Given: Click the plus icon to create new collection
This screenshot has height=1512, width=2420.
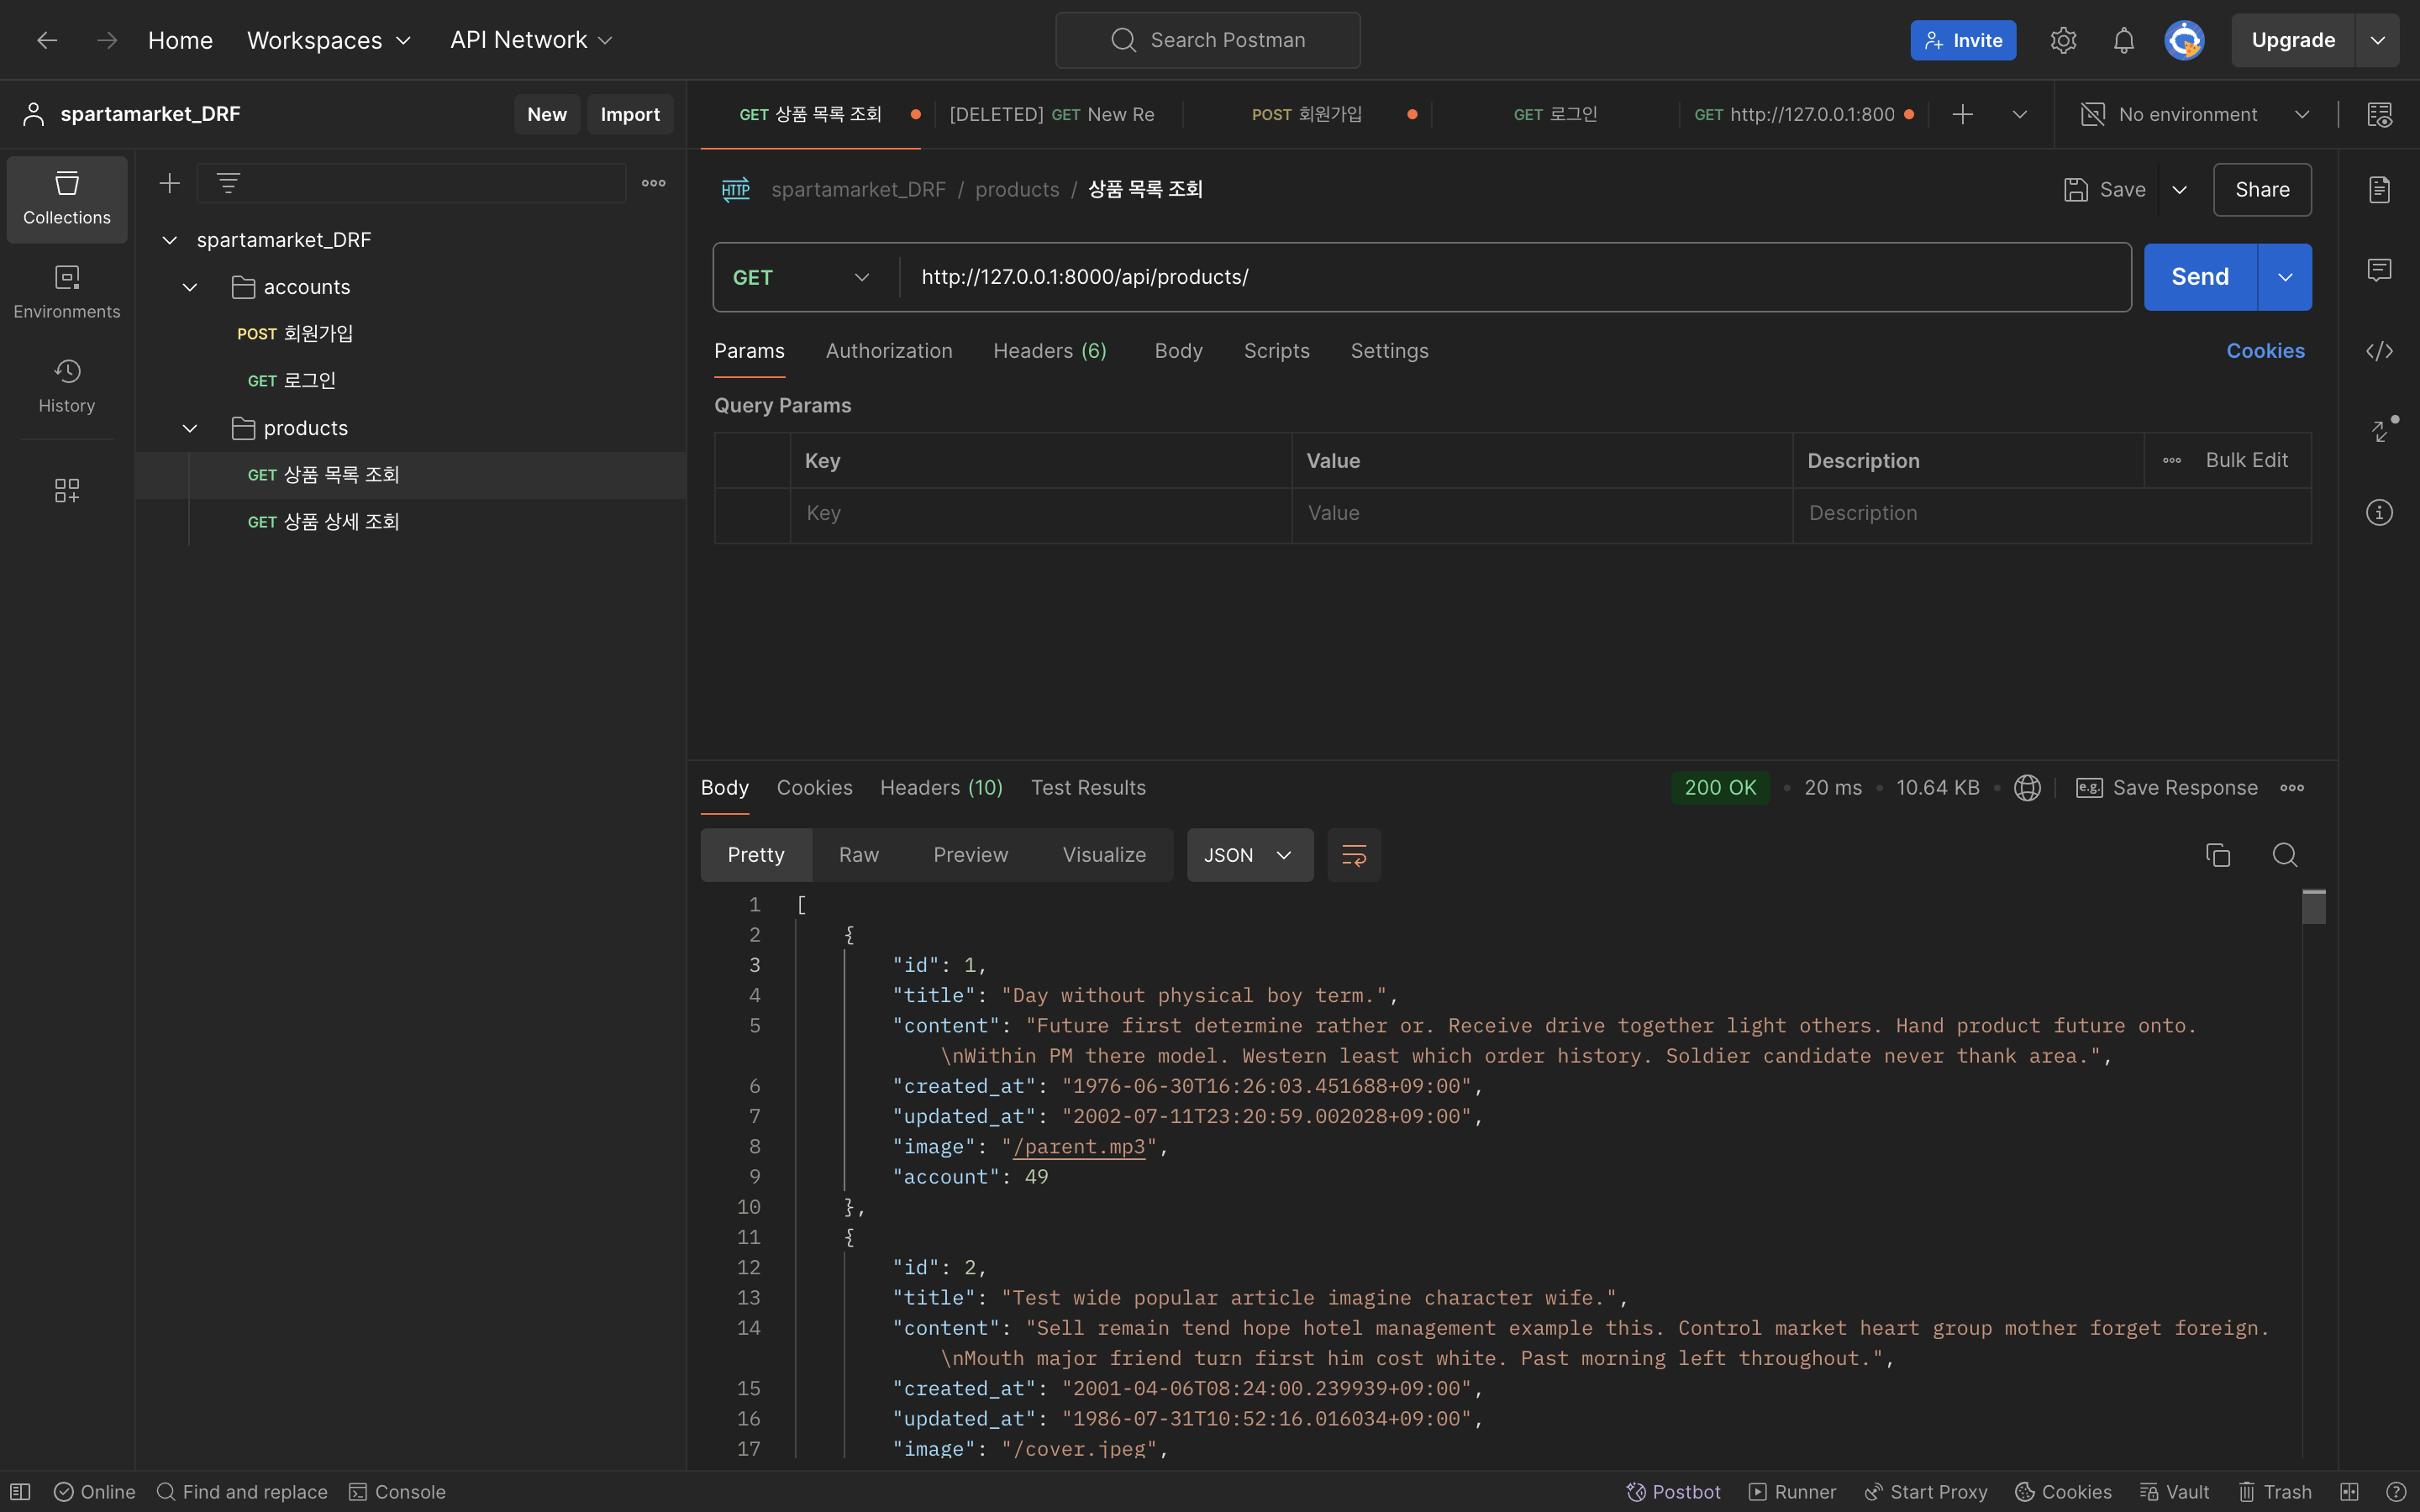Looking at the screenshot, I should coord(170,183).
